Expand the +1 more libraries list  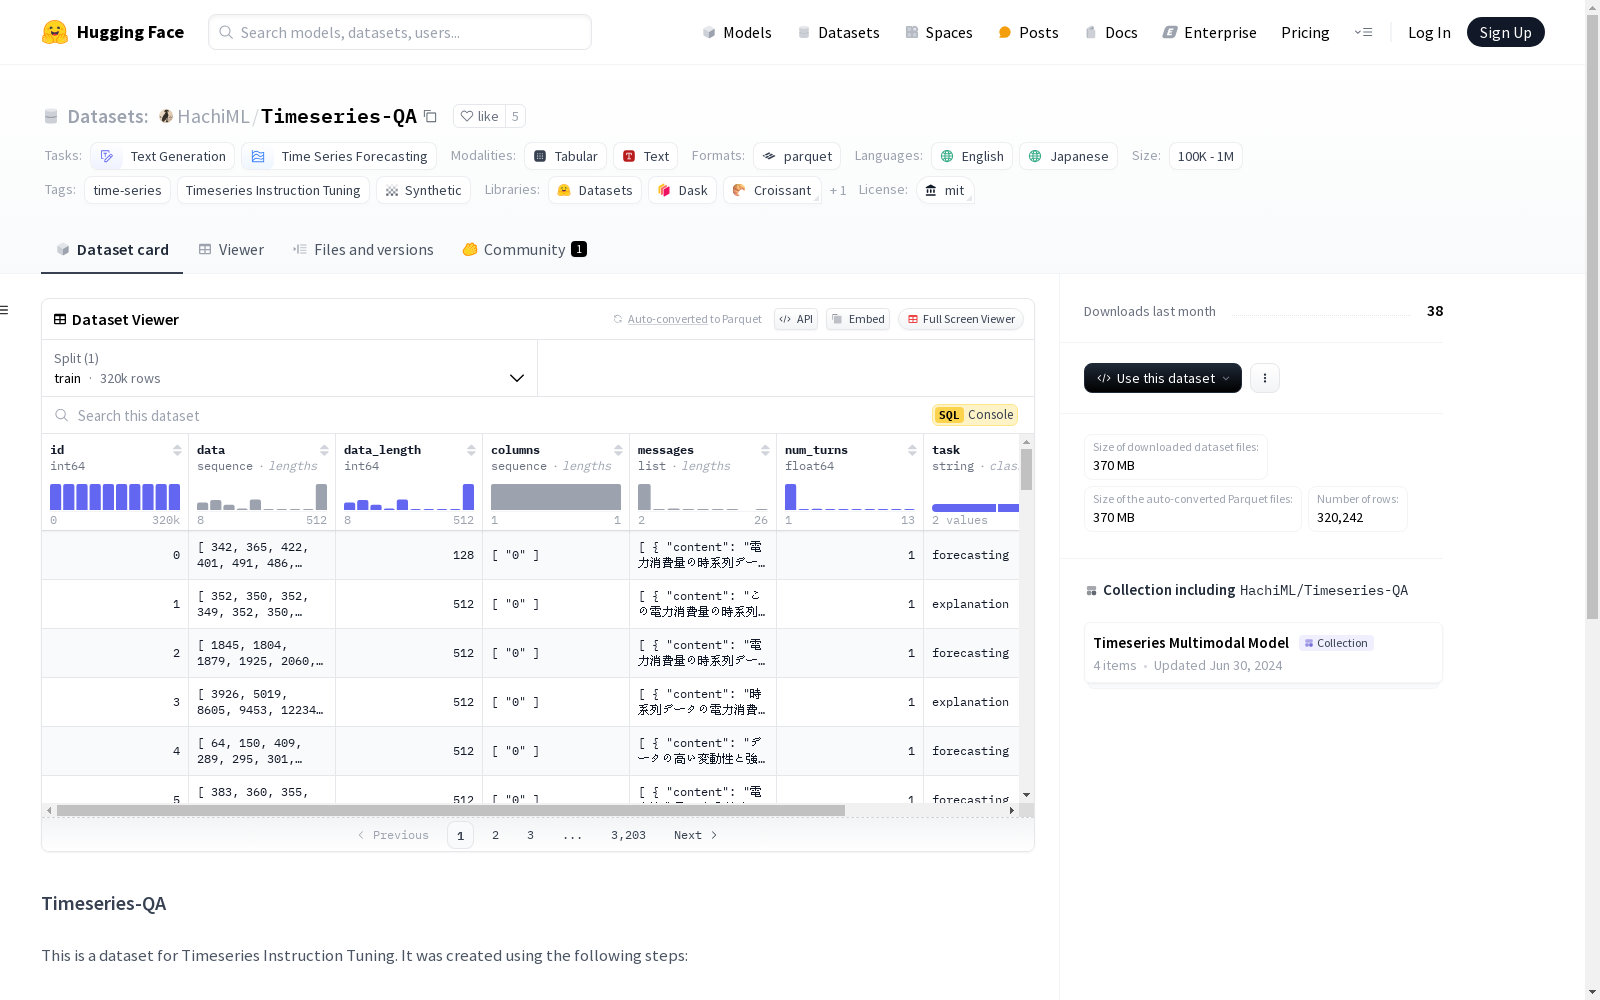click(x=838, y=190)
